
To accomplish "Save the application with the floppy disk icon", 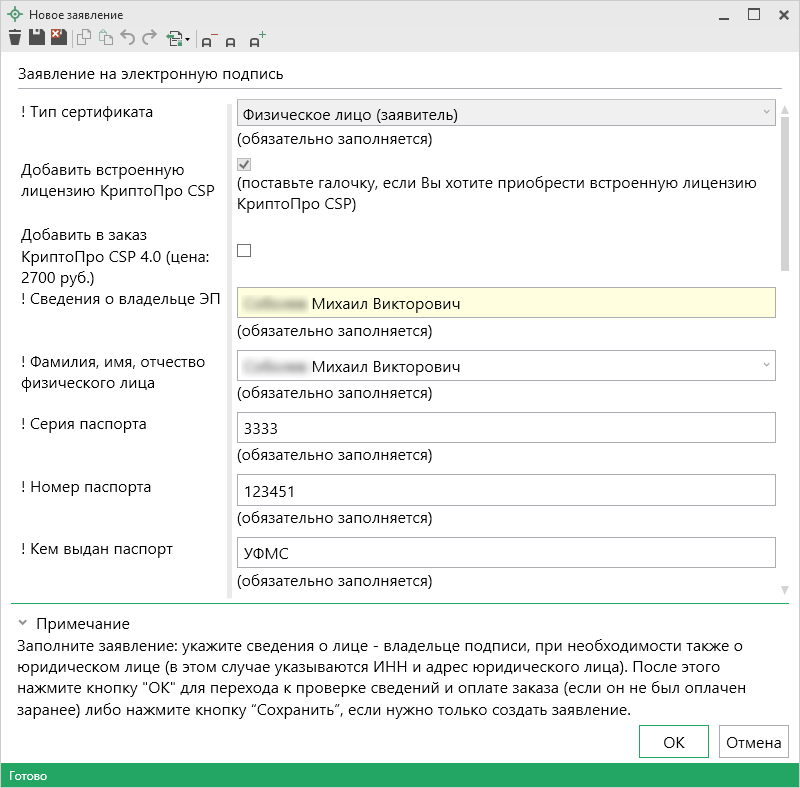I will 37,39.
